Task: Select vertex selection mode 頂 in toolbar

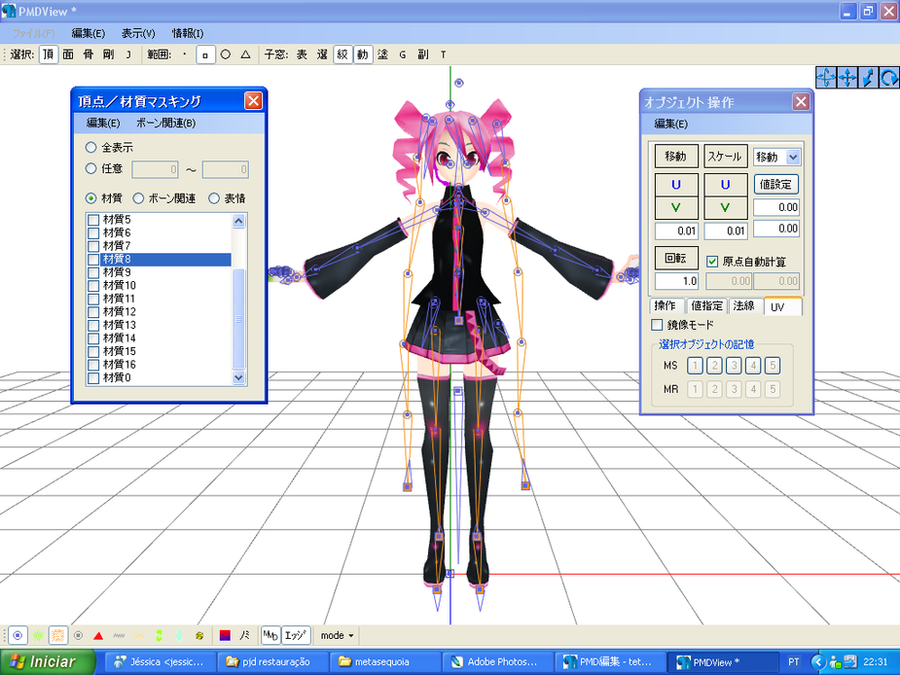Action: point(48,54)
